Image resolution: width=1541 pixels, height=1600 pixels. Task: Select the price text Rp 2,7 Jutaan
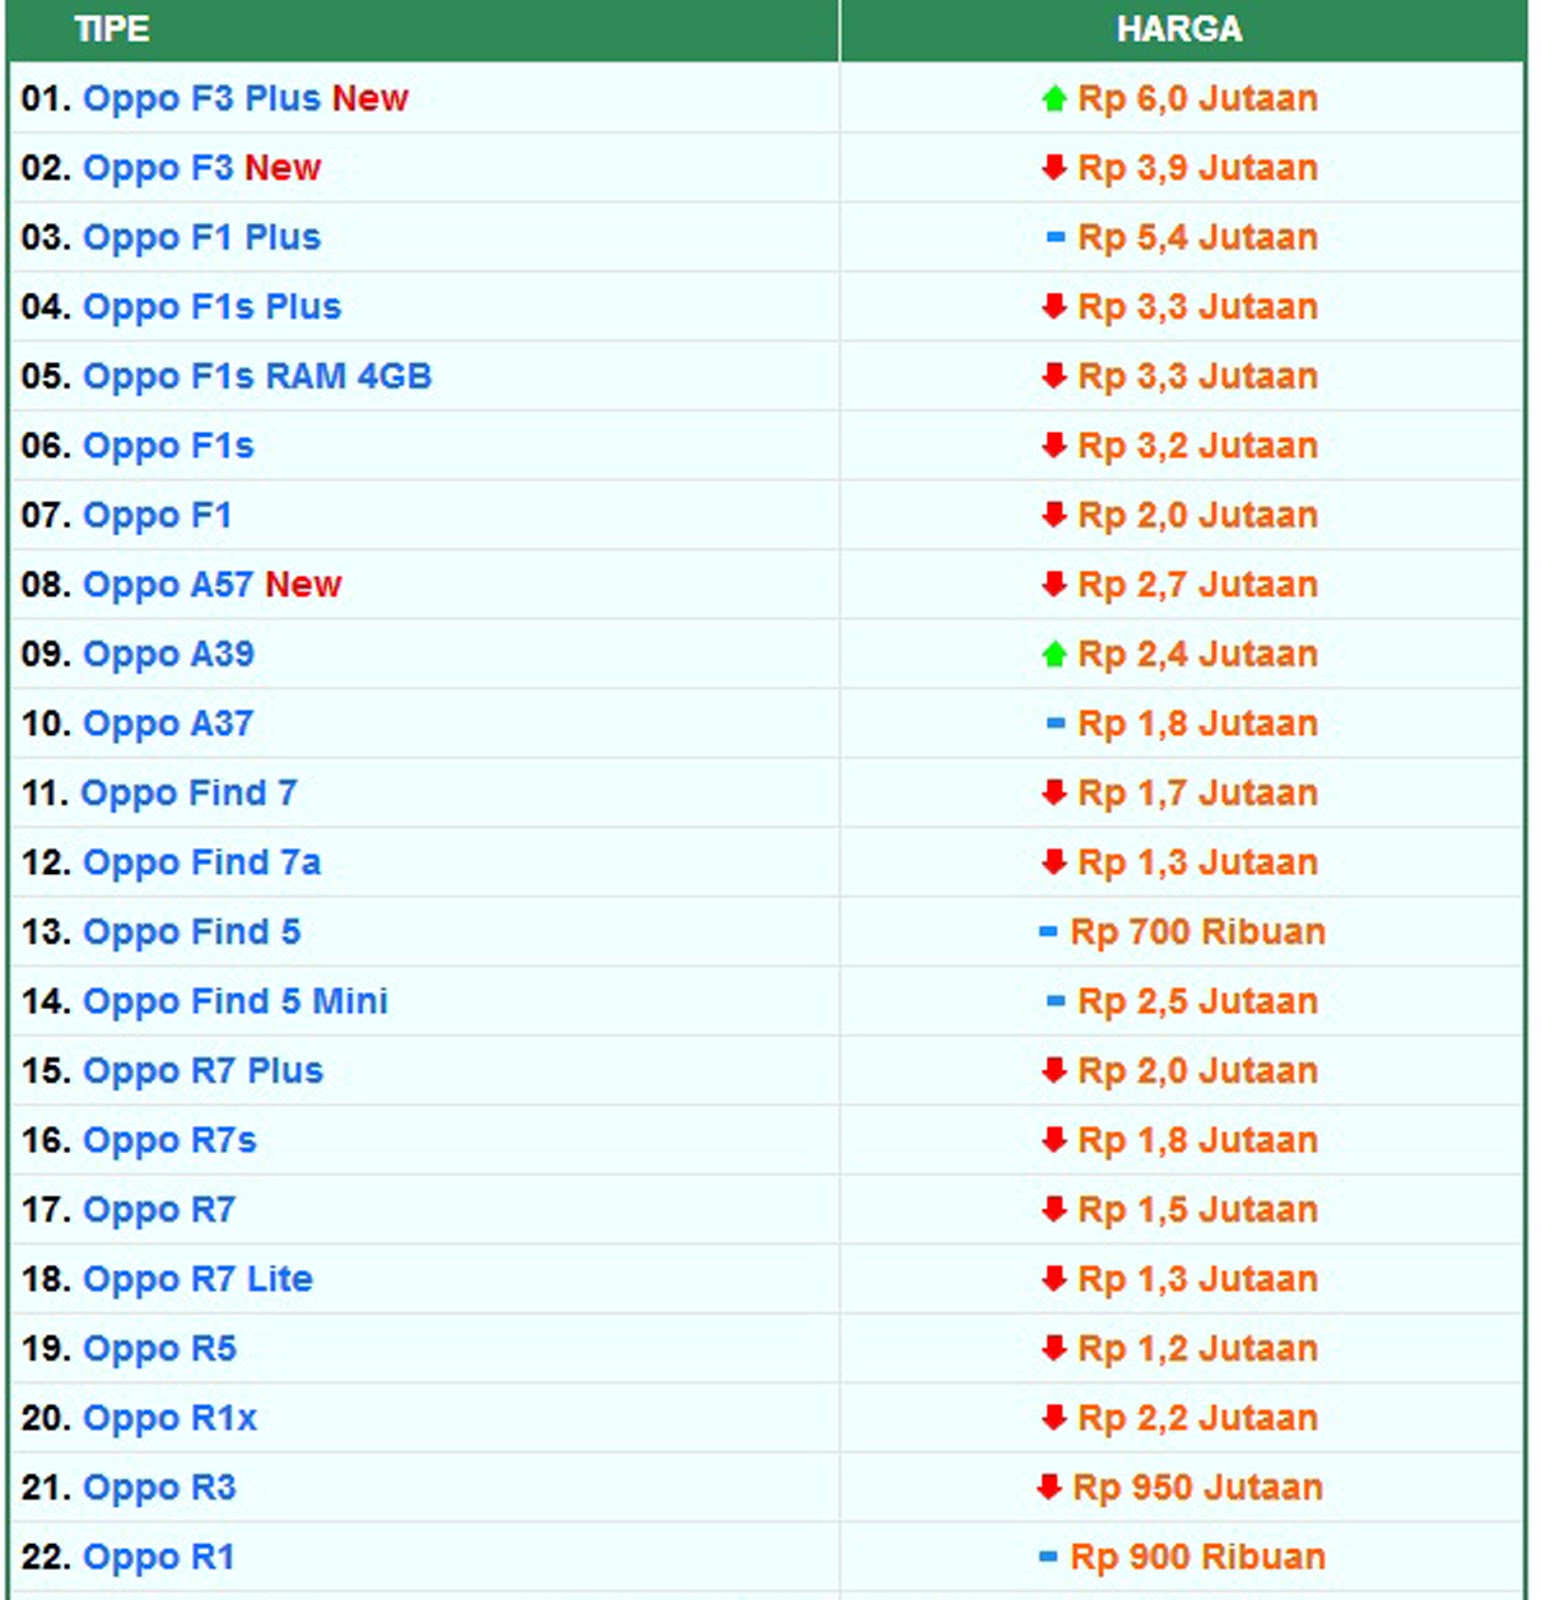tap(1198, 584)
